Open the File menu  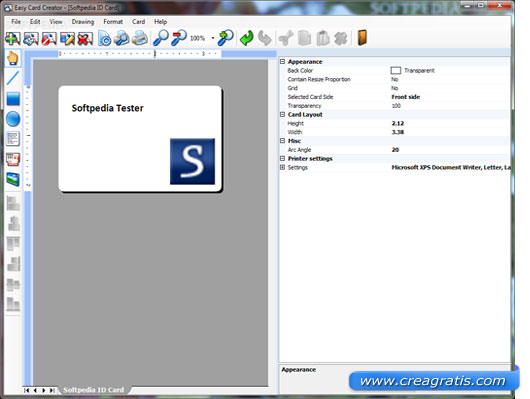coord(16,22)
